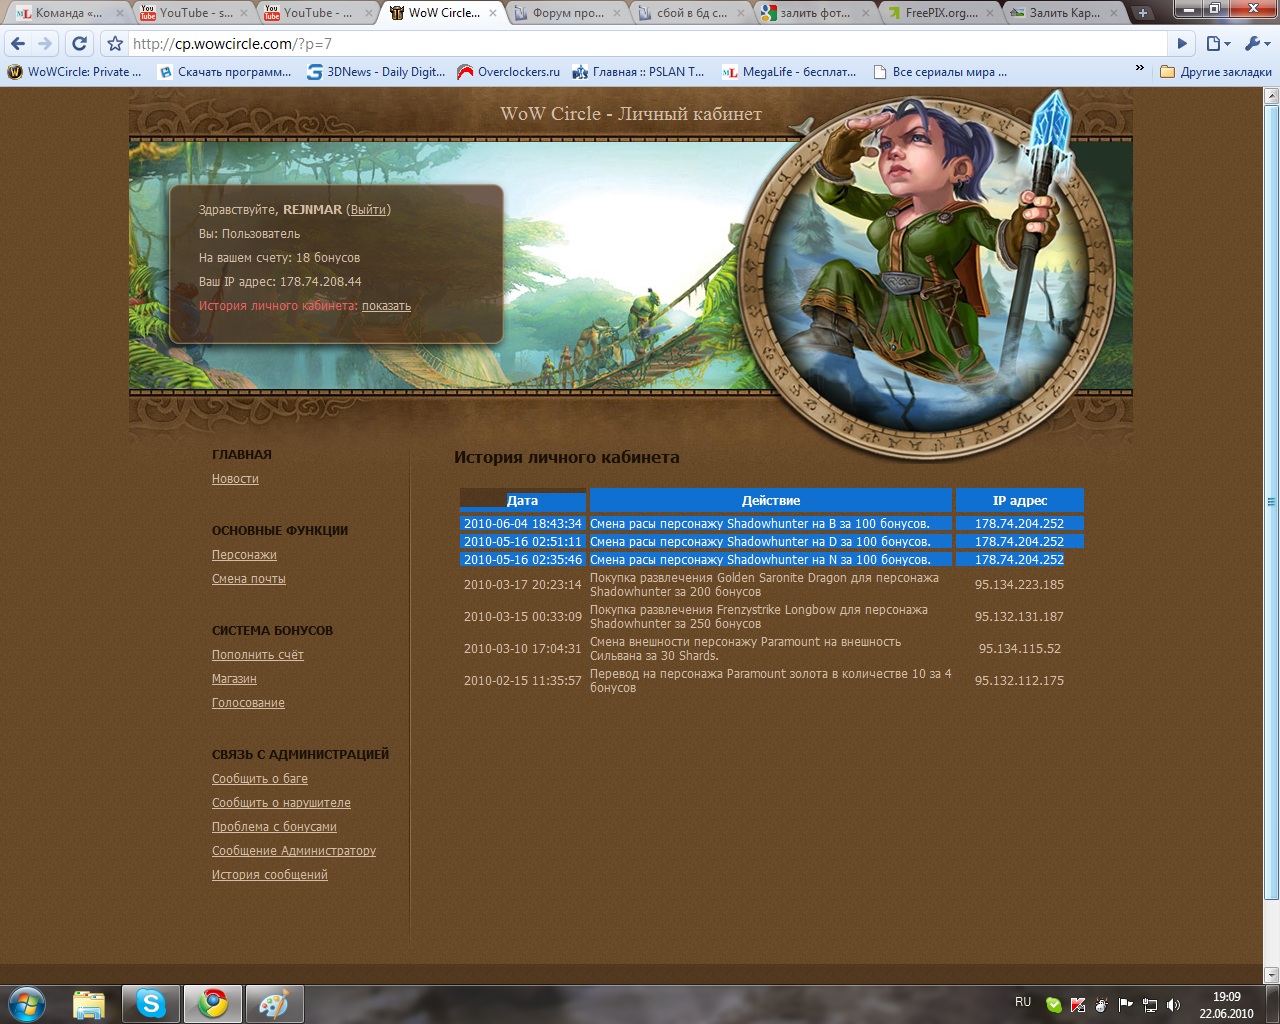Click the RU language indicator

[x=1023, y=1002]
